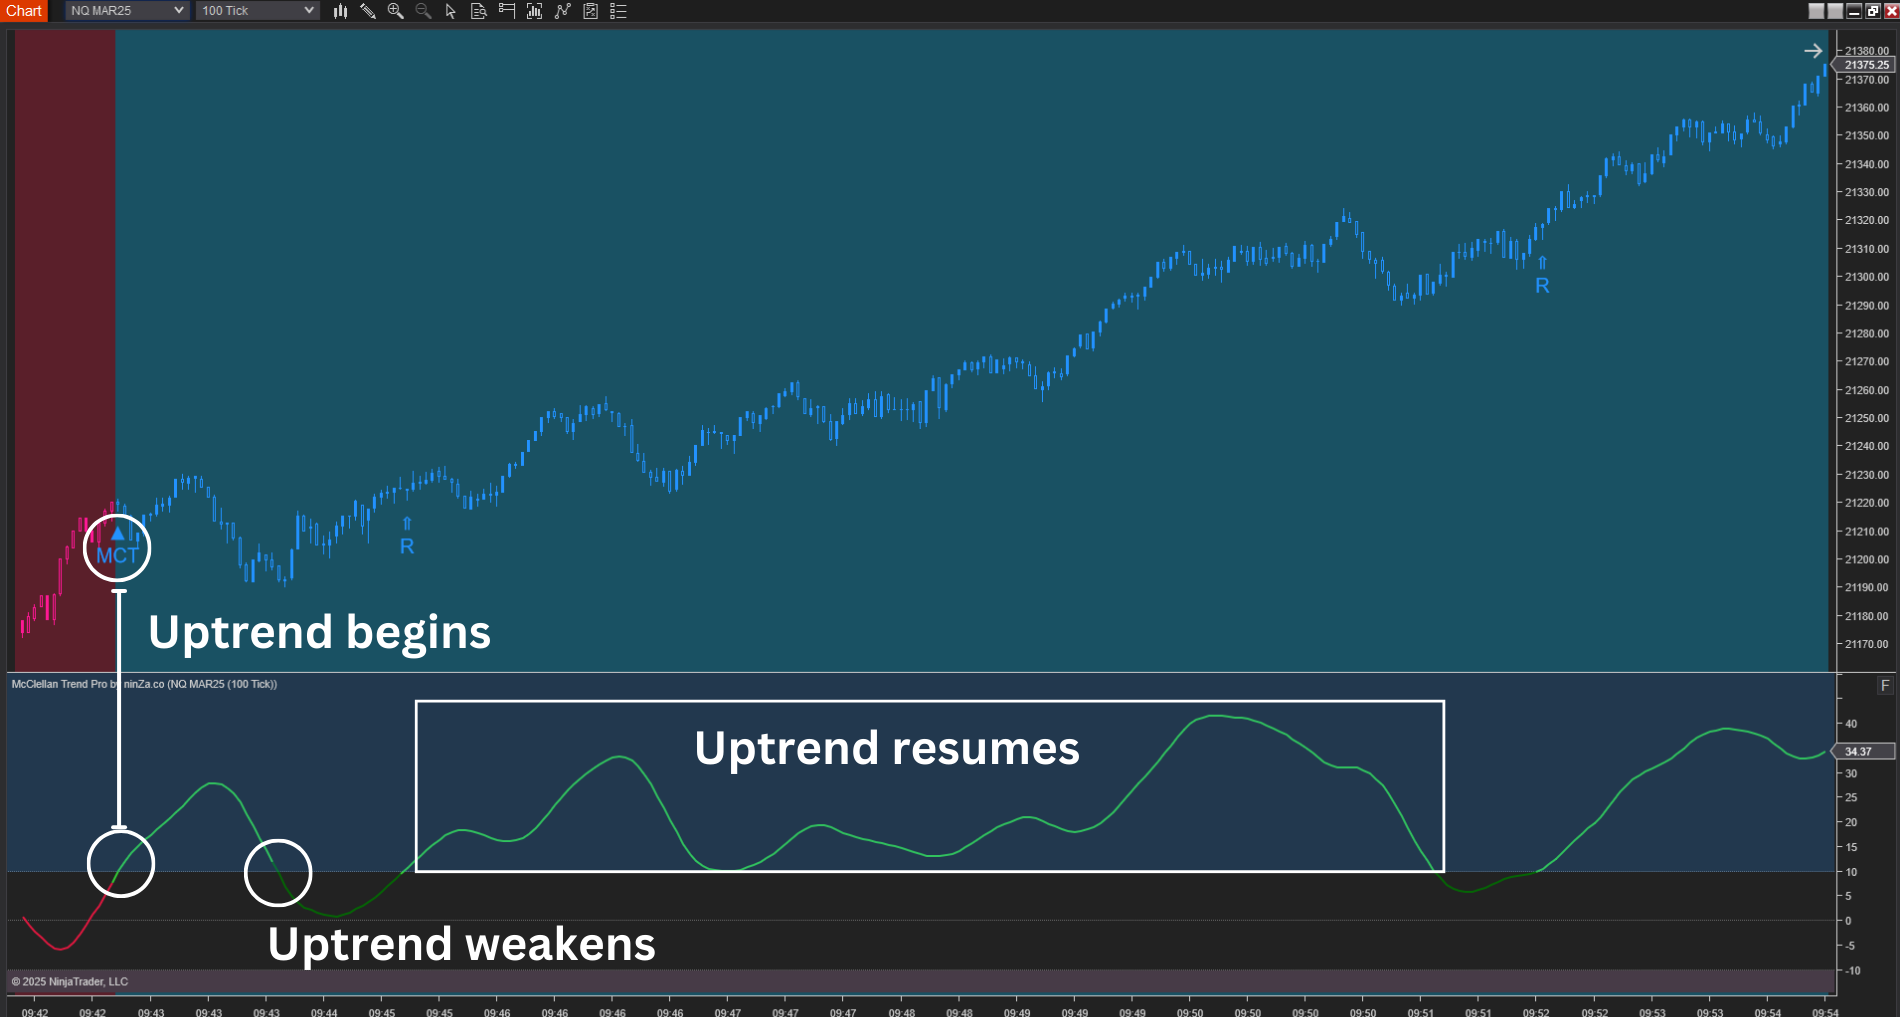Click the scroll-to-latest arrow on chart
This screenshot has height=1017, width=1900.
(x=1813, y=51)
